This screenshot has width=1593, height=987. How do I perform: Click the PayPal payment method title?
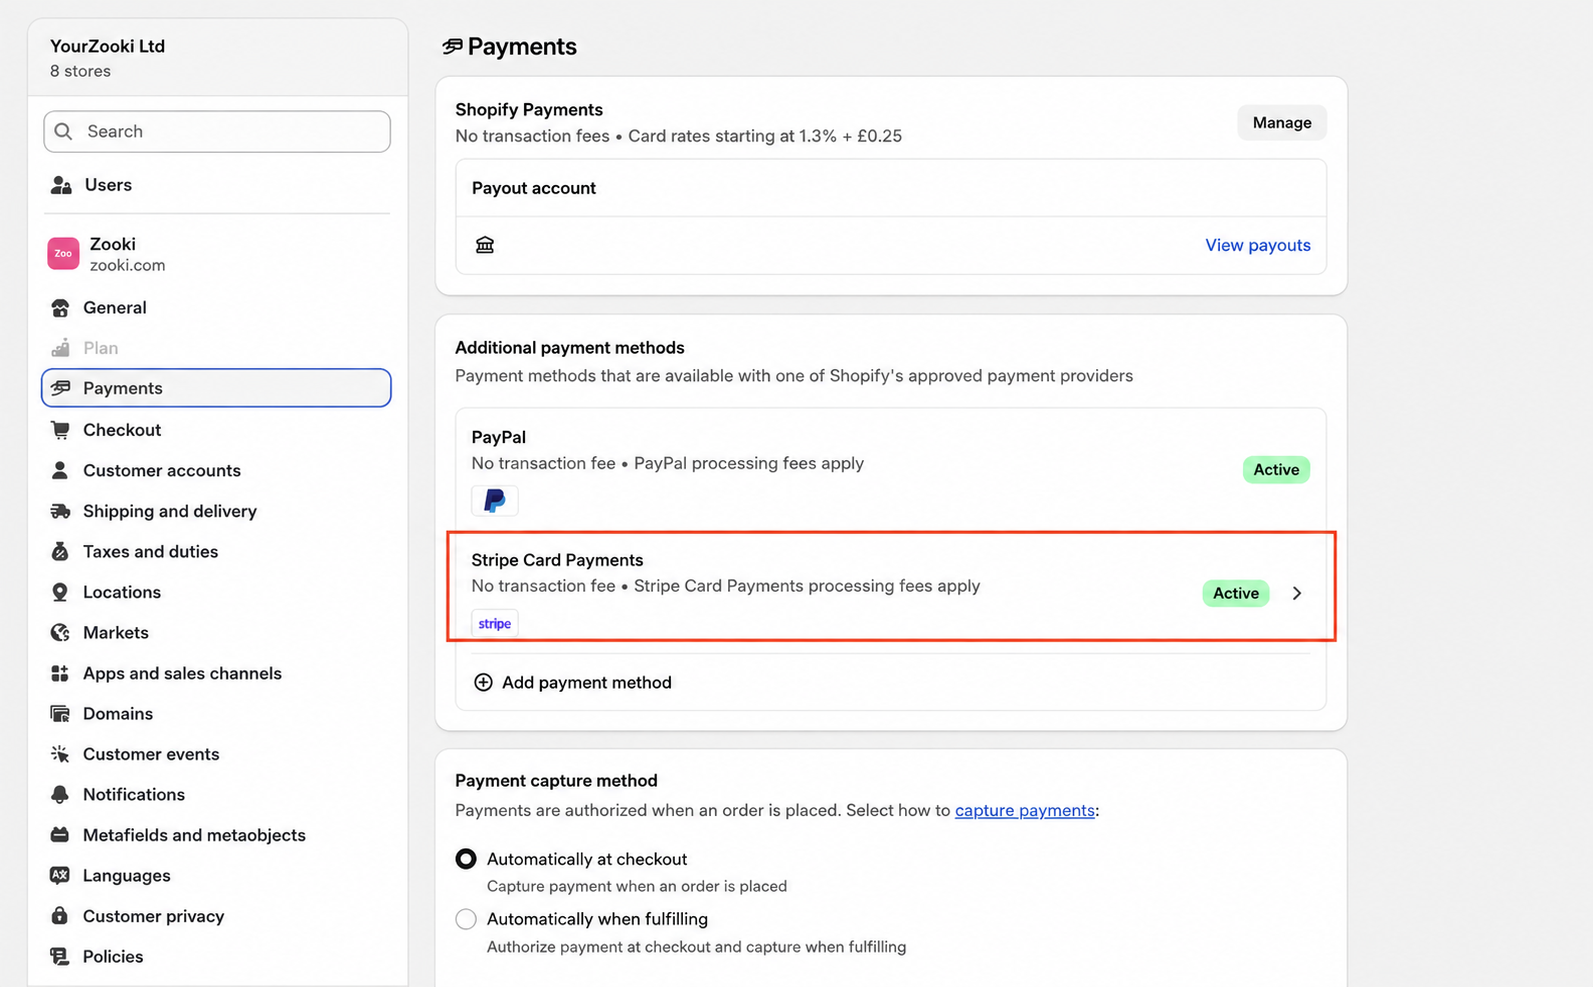pyautogui.click(x=499, y=437)
